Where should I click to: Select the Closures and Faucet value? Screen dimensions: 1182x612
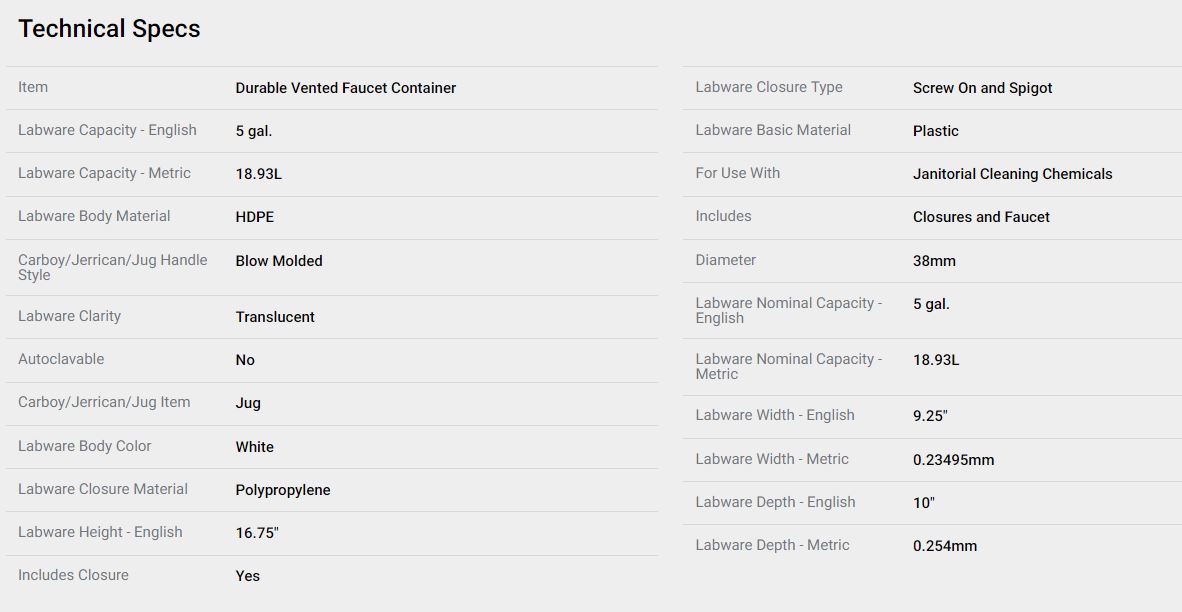[x=981, y=217]
